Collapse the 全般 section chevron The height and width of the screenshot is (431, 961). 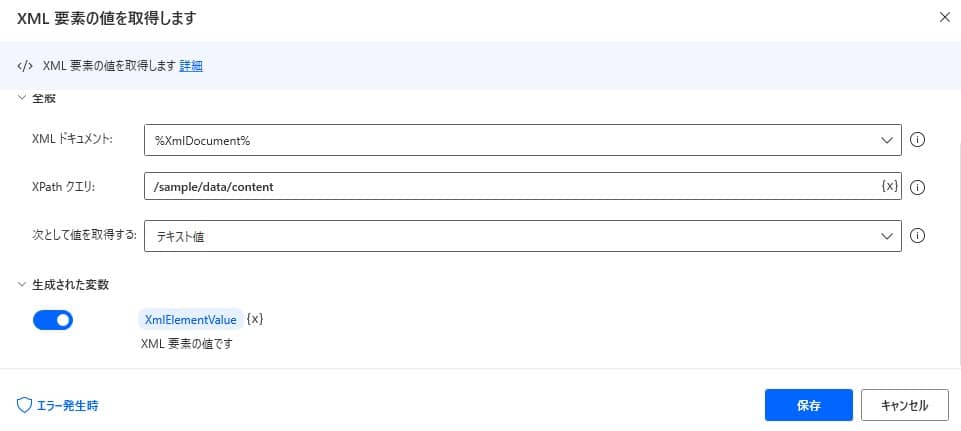[23, 99]
